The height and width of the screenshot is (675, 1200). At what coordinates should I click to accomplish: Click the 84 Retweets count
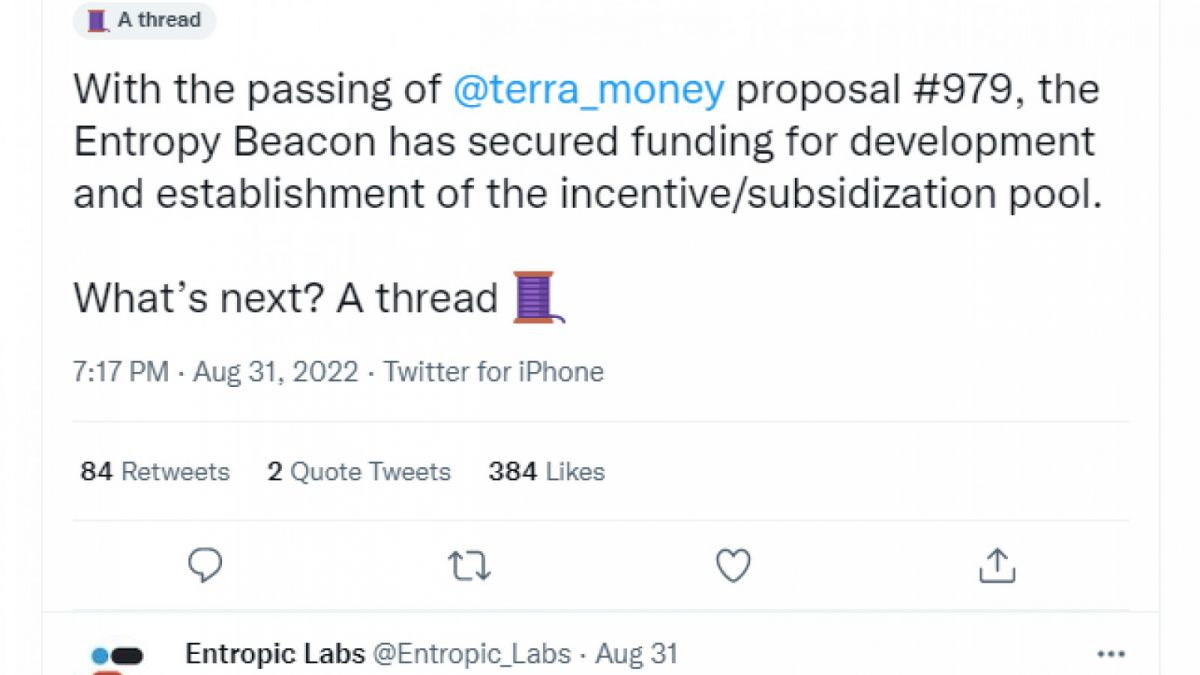(x=154, y=471)
